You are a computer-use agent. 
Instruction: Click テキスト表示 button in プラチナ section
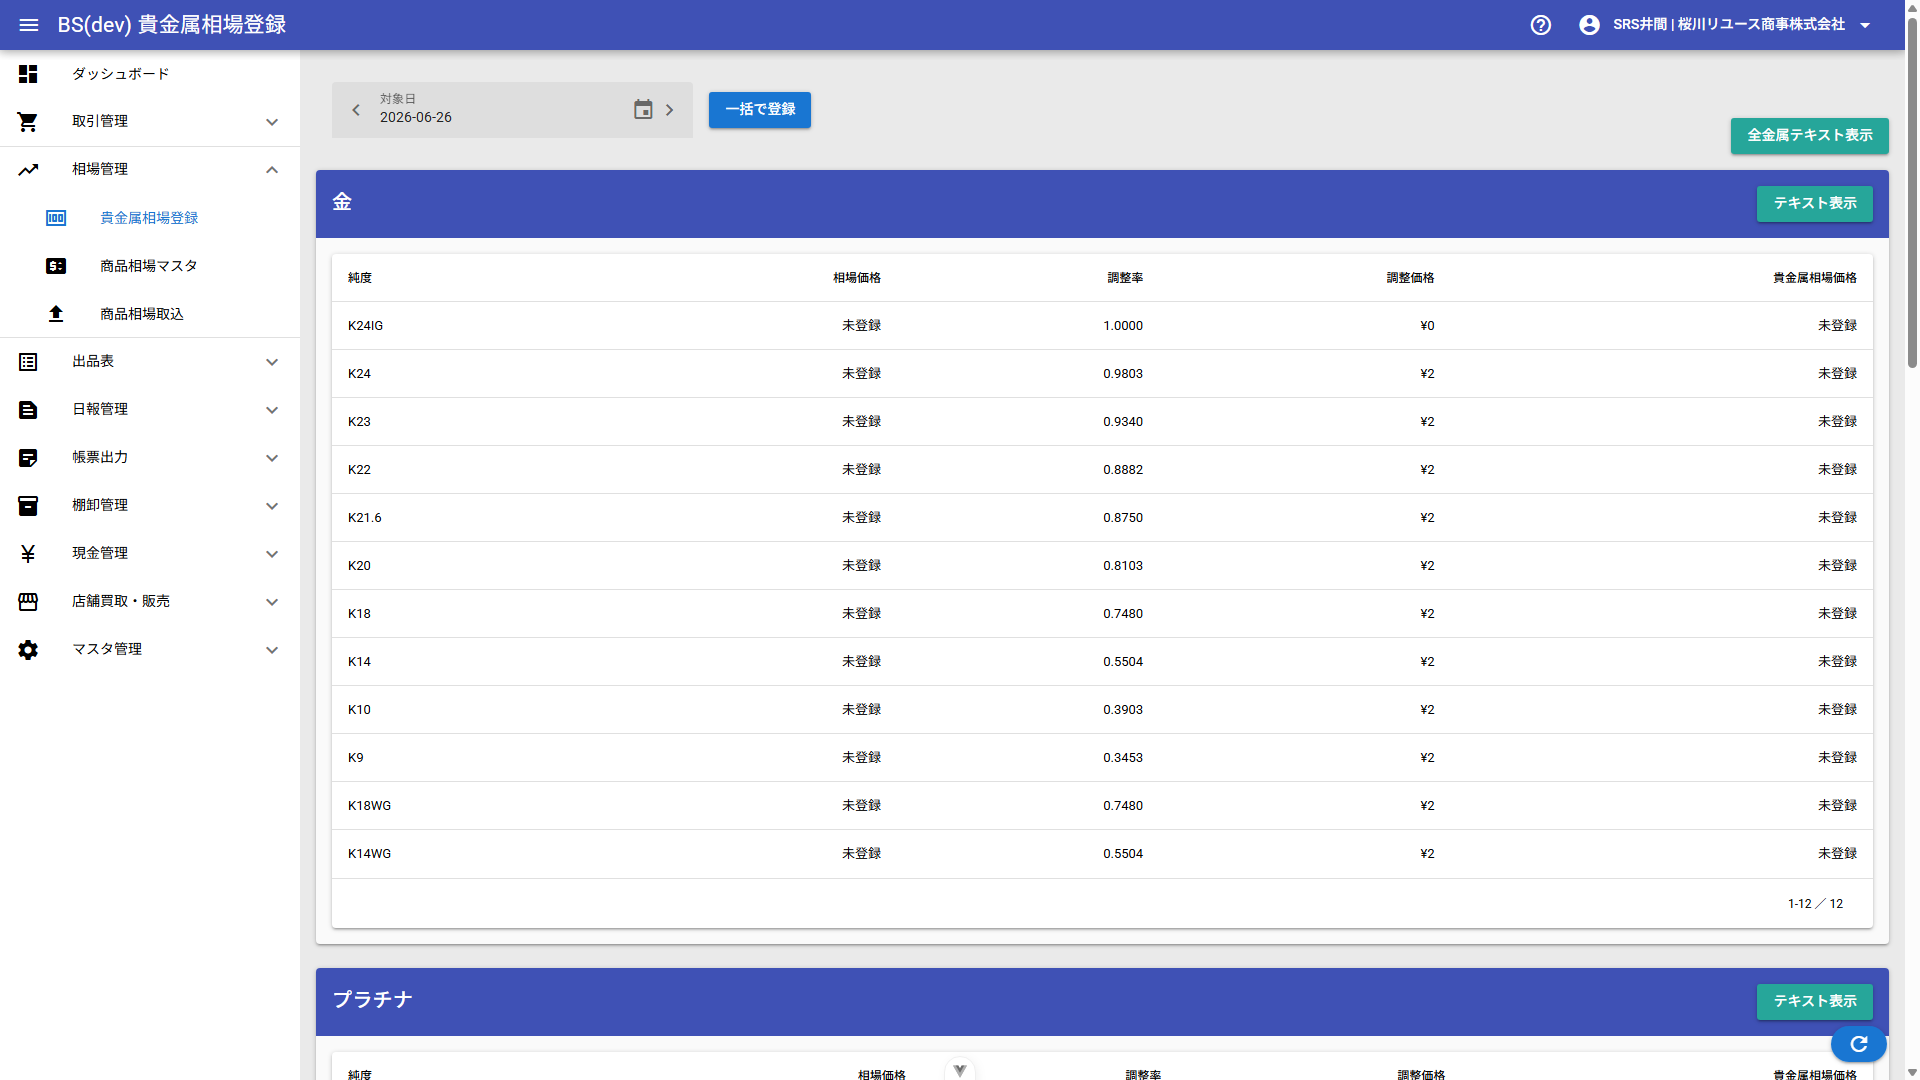1815,1002
